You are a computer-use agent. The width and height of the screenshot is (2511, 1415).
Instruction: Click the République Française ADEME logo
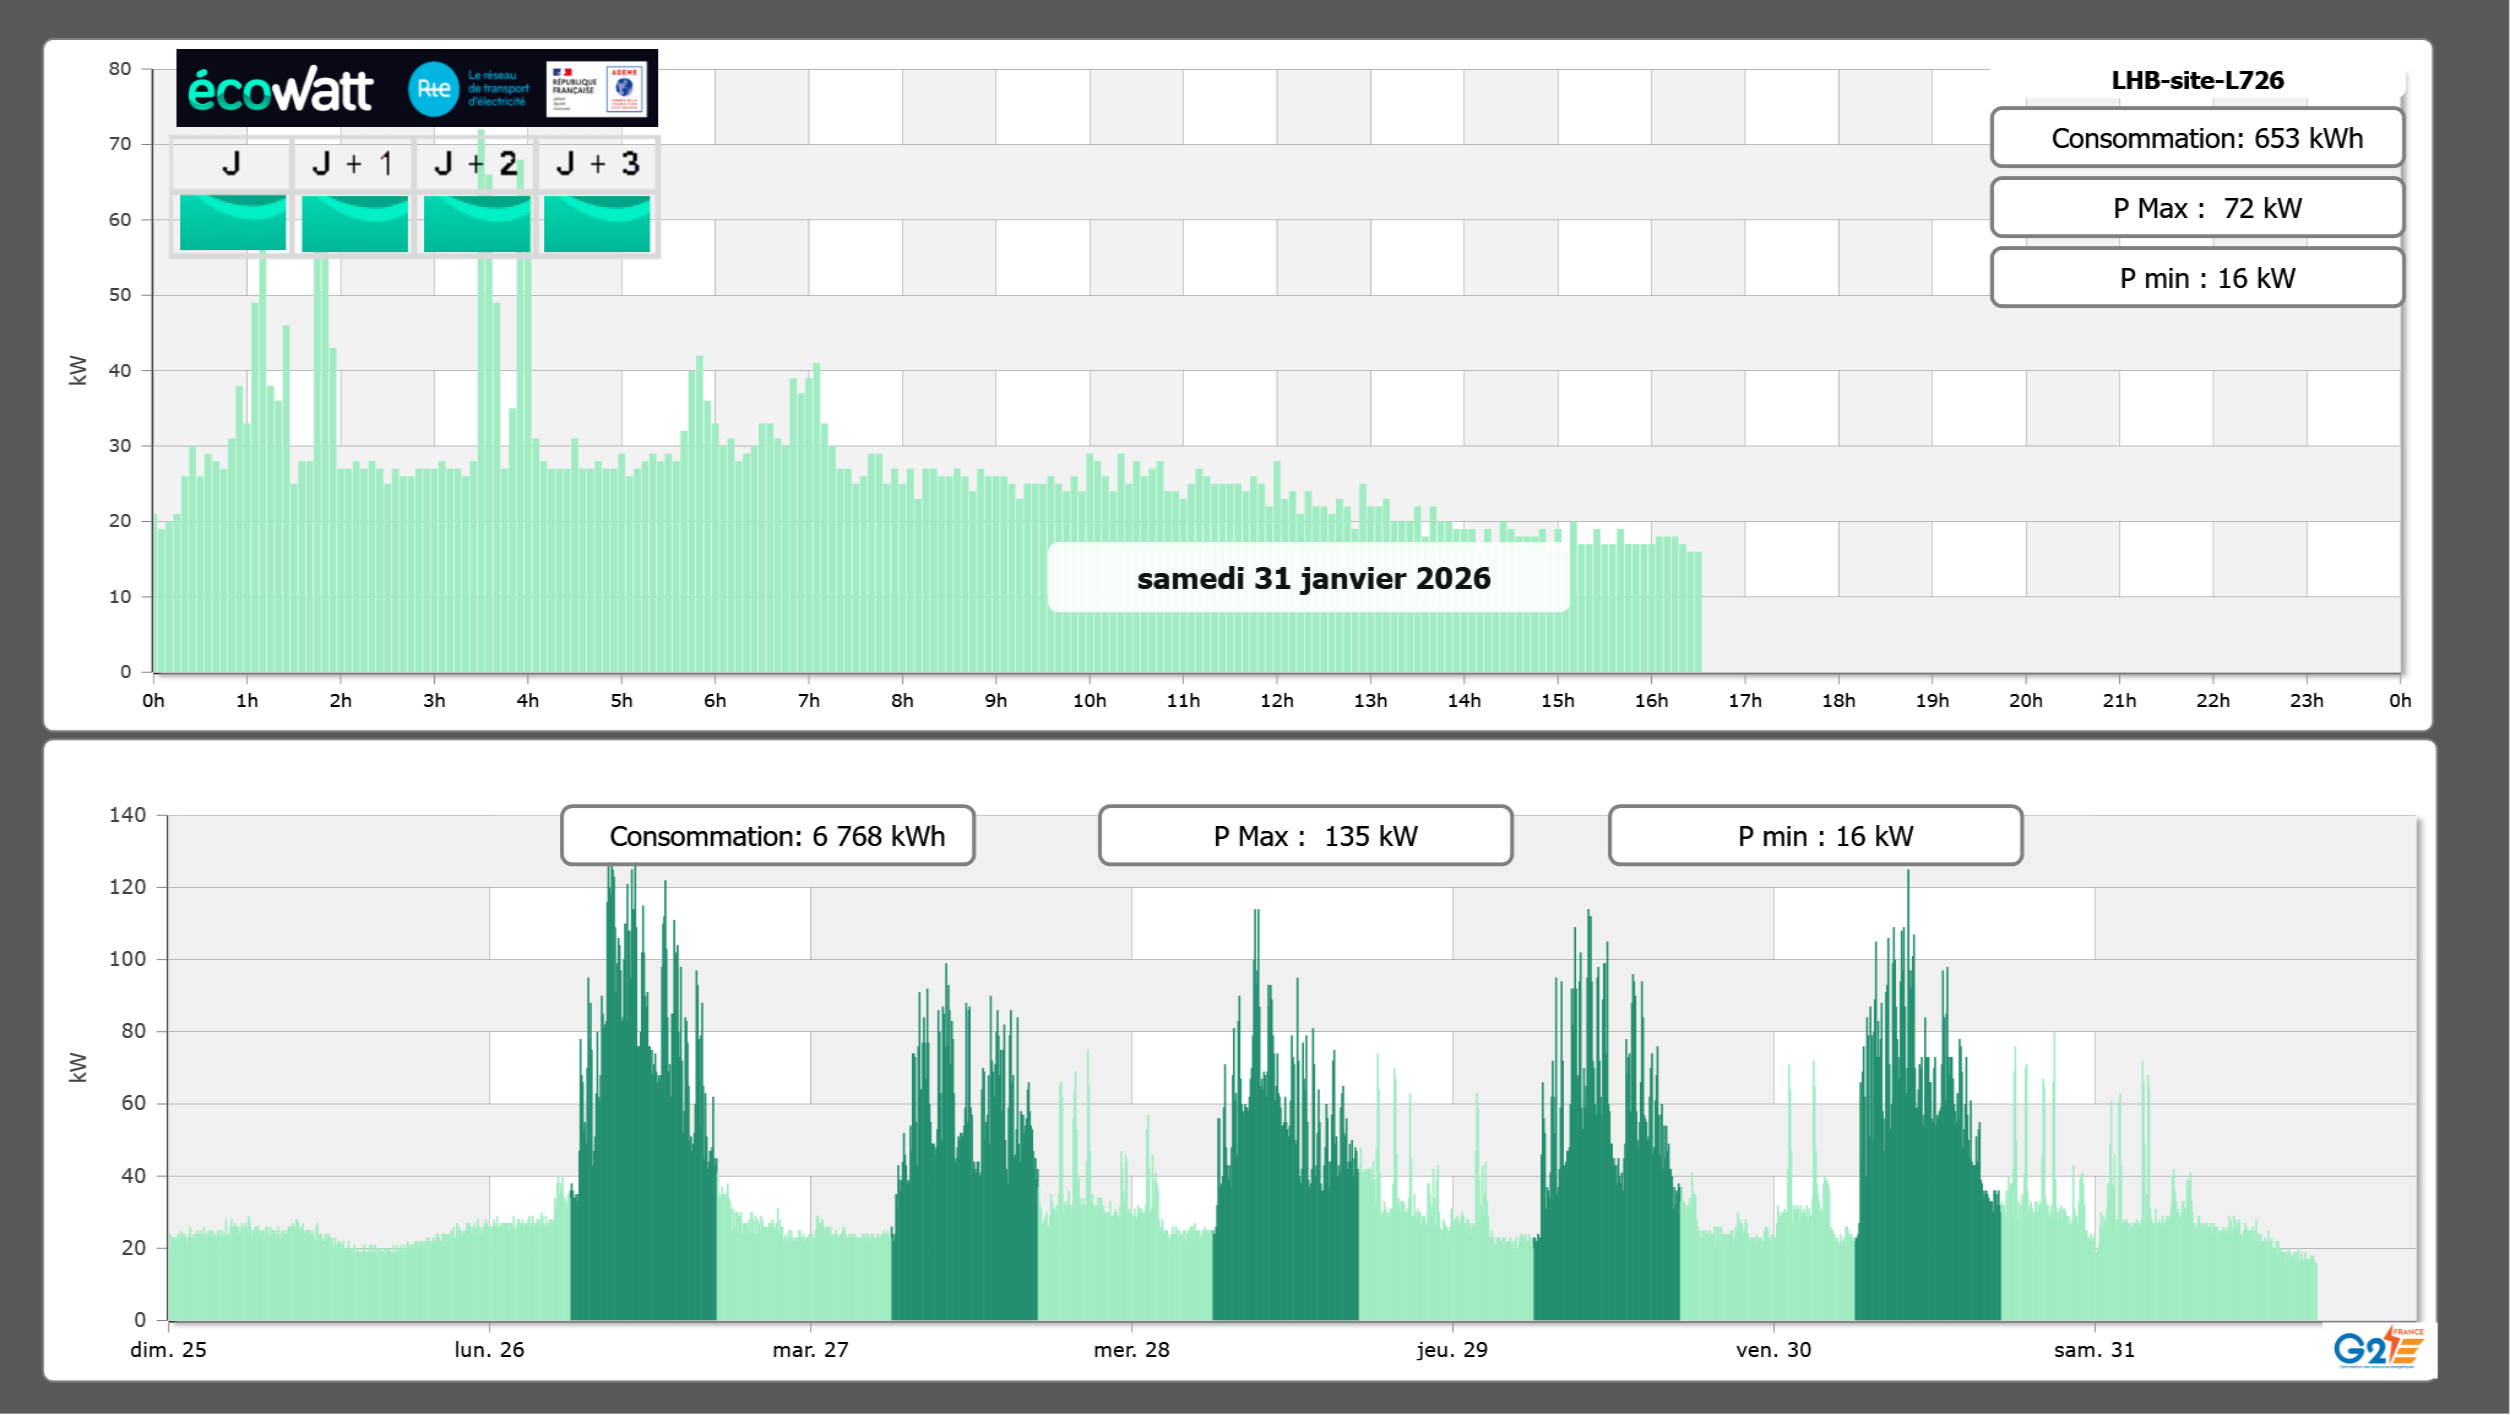coord(597,89)
